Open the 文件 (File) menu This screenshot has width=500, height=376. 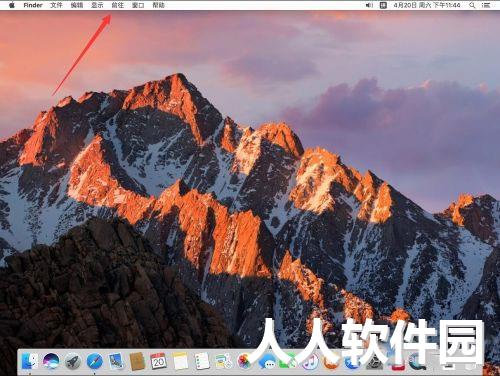click(x=56, y=5)
